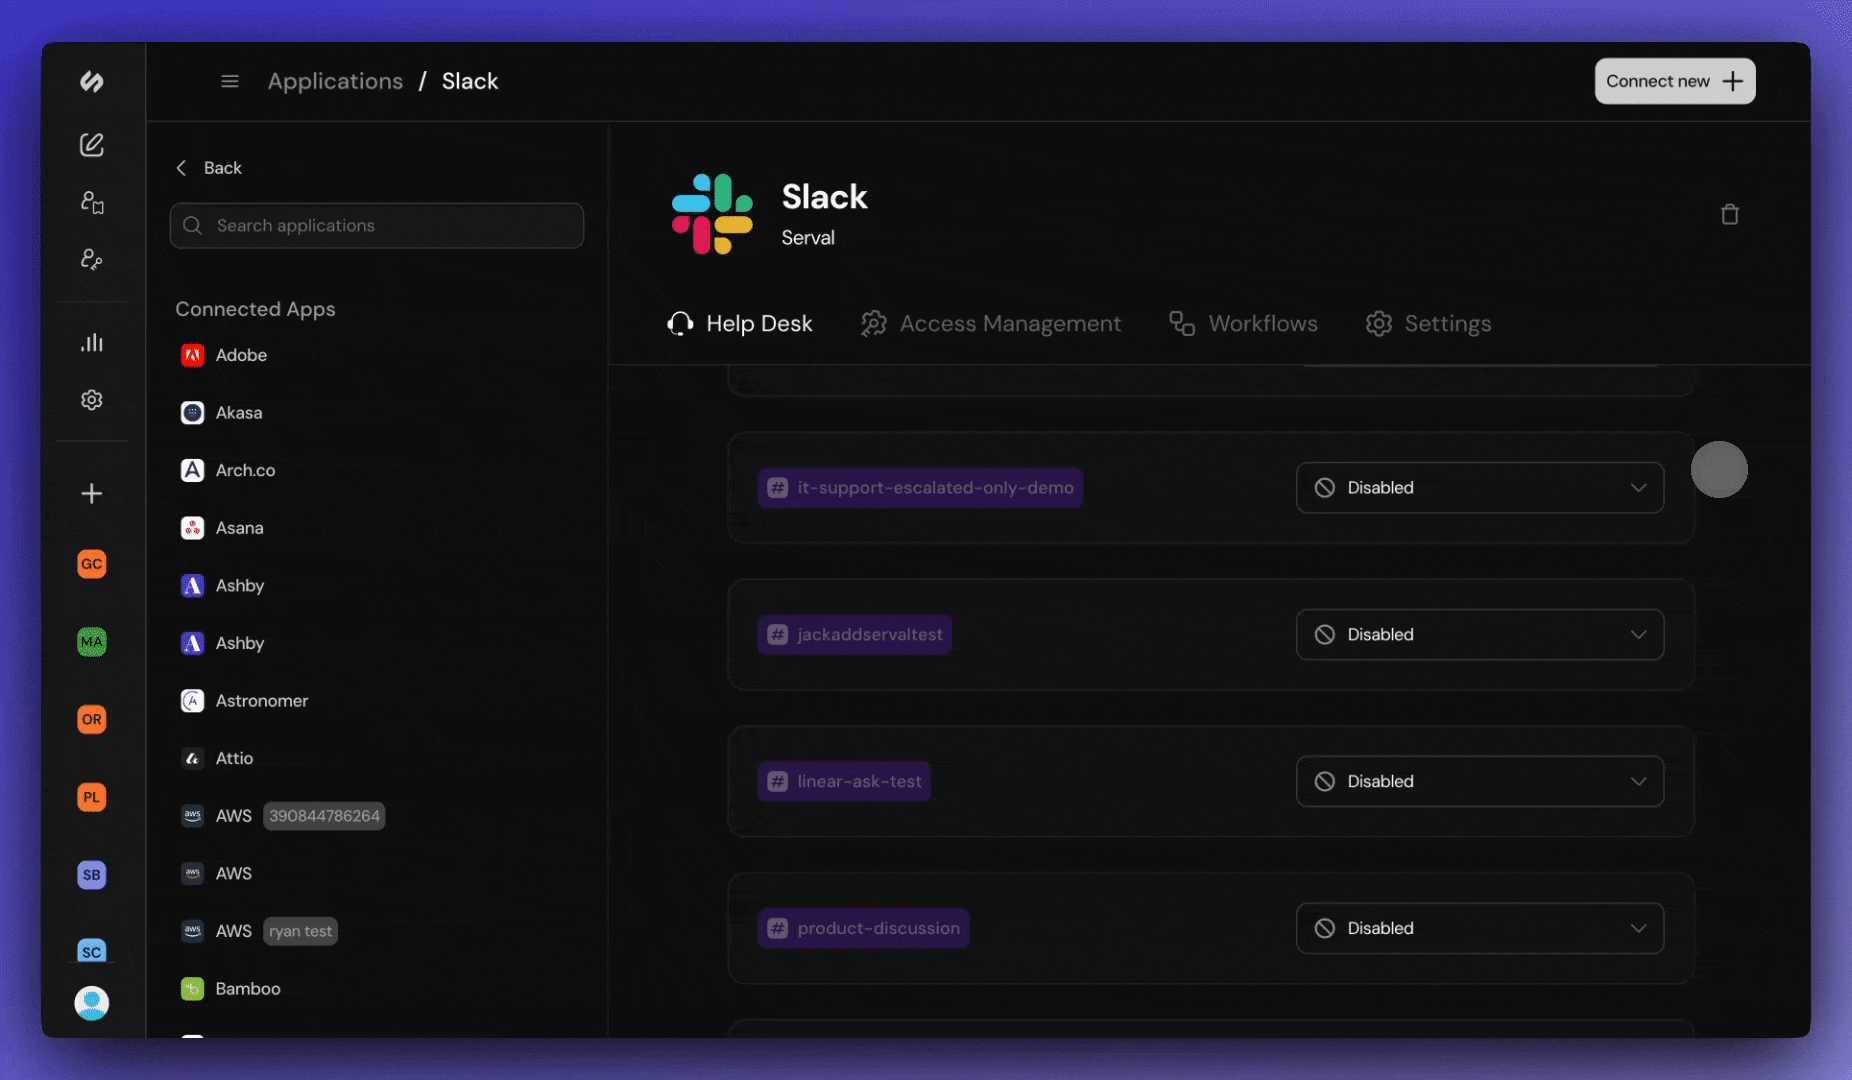Go Back to the applications list
The width and height of the screenshot is (1852, 1080).
click(x=208, y=167)
